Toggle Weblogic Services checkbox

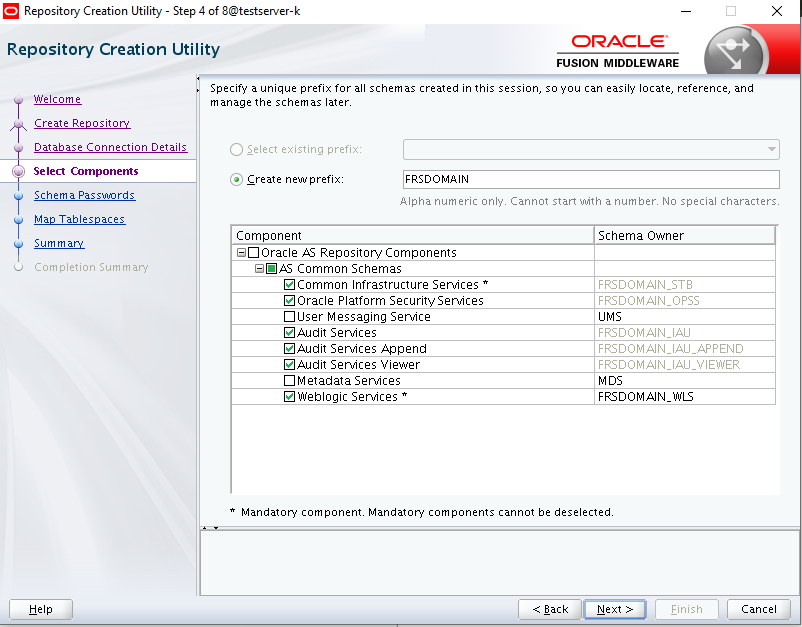click(289, 396)
